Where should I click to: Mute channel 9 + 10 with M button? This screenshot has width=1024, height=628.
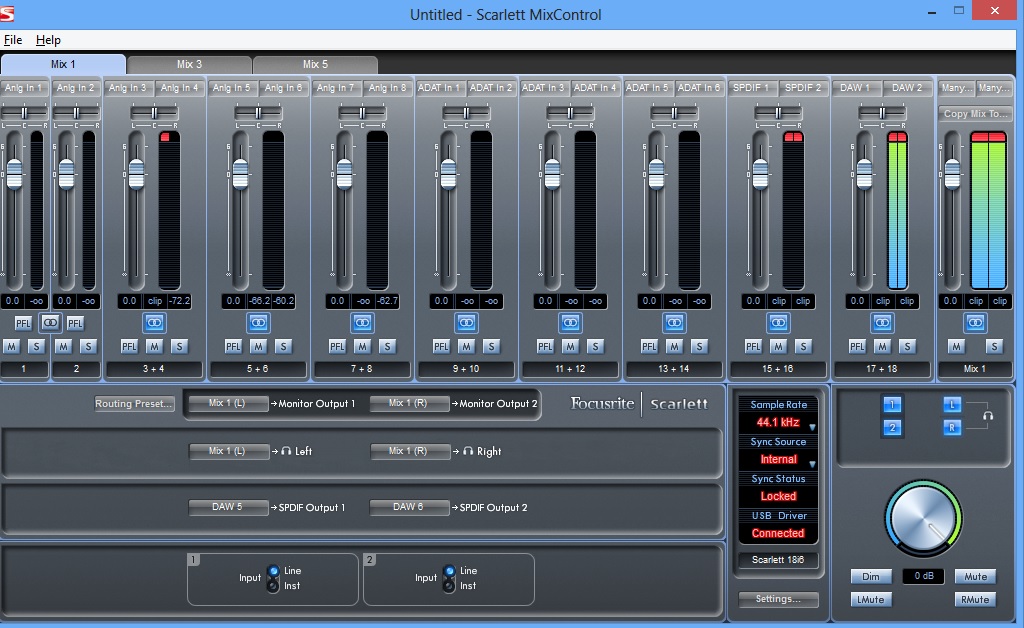pyautogui.click(x=466, y=347)
